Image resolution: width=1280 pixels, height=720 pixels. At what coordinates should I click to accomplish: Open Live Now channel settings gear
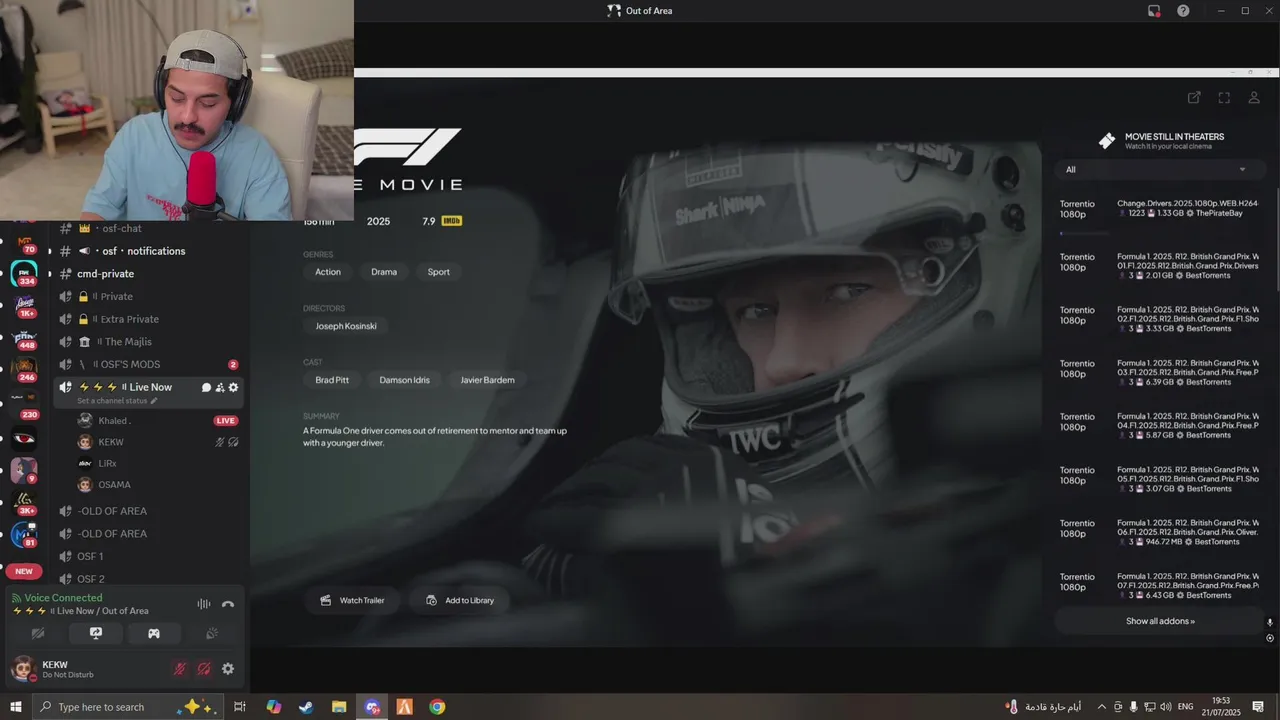click(x=234, y=387)
